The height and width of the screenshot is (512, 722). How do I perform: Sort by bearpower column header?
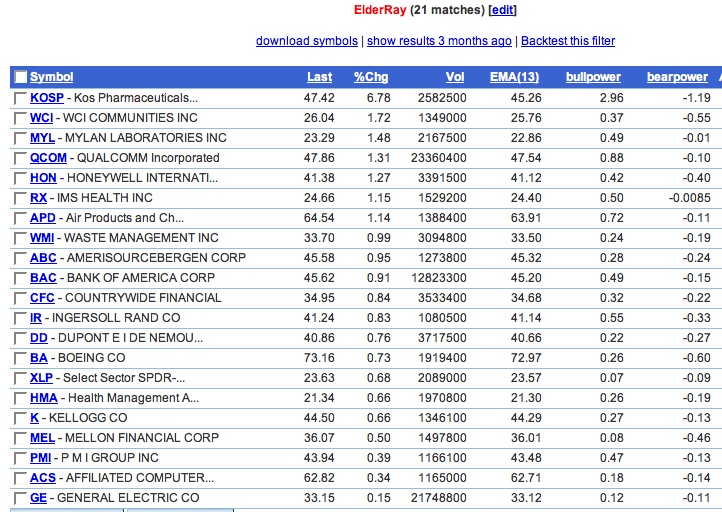tap(677, 77)
